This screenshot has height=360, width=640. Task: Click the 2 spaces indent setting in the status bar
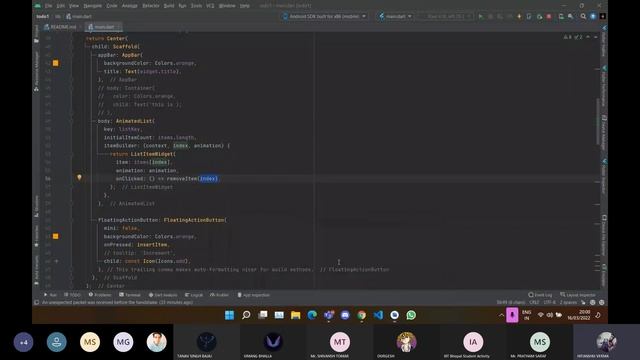(568, 302)
